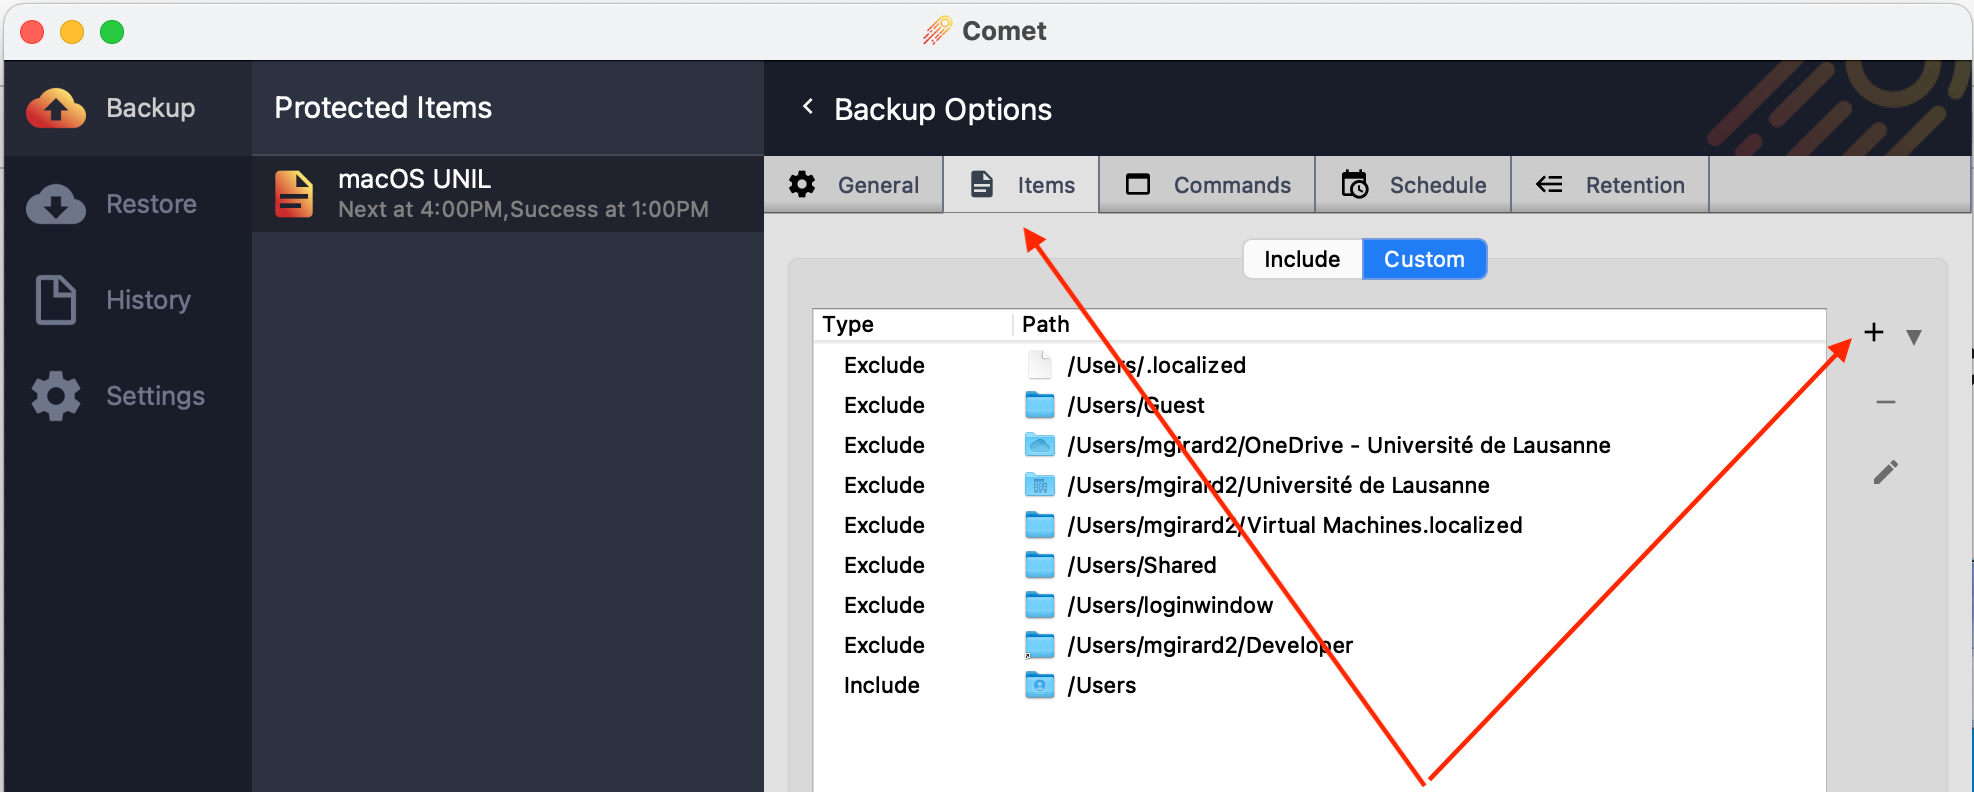1974x792 pixels.
Task: Click the Path column header
Action: coord(1045,324)
